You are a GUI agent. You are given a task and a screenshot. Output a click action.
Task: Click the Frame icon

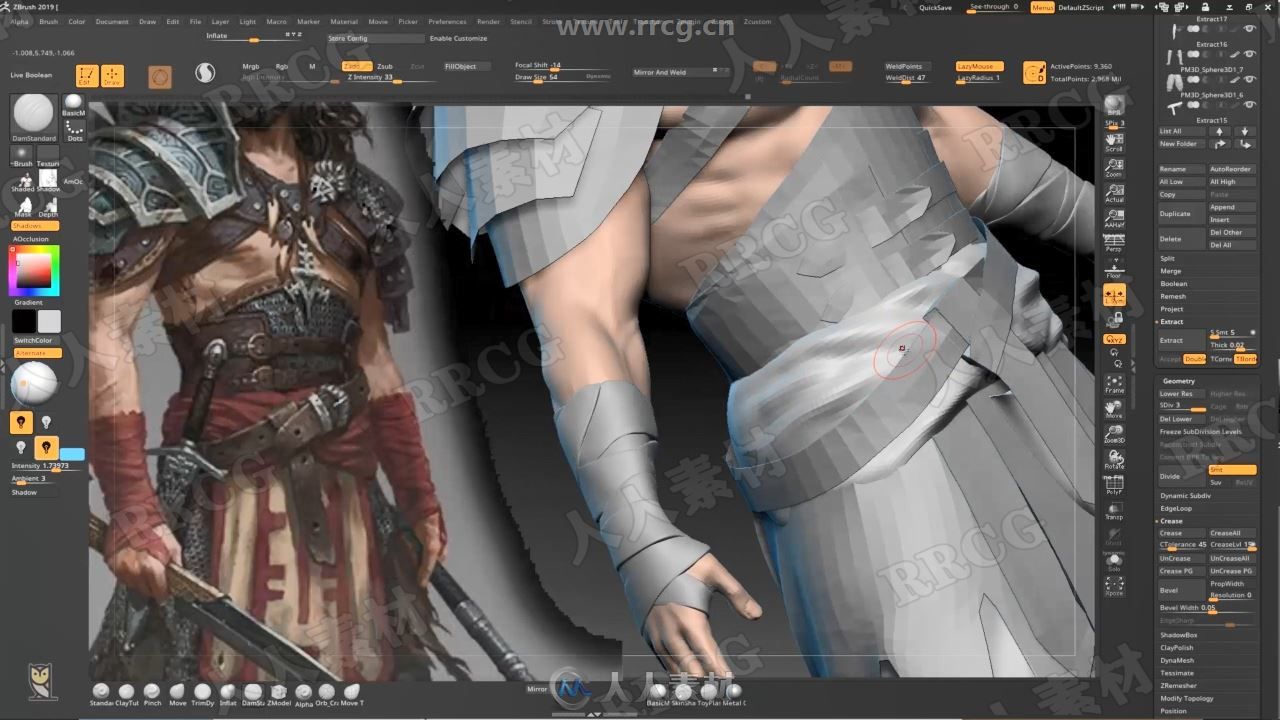tap(1114, 384)
